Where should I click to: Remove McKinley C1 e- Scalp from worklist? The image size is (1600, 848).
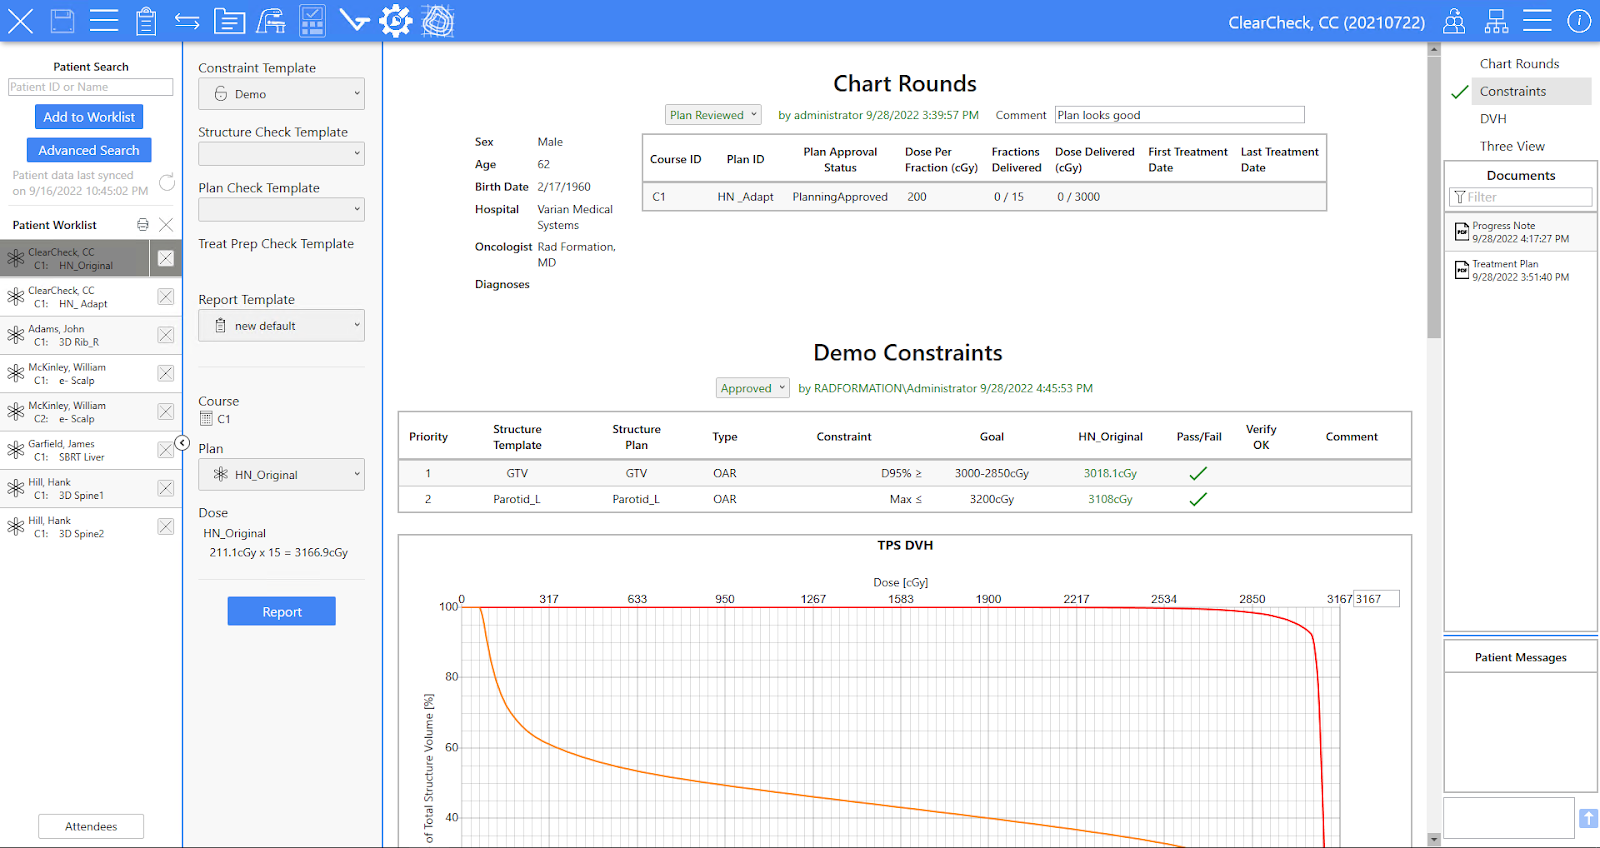(x=166, y=373)
